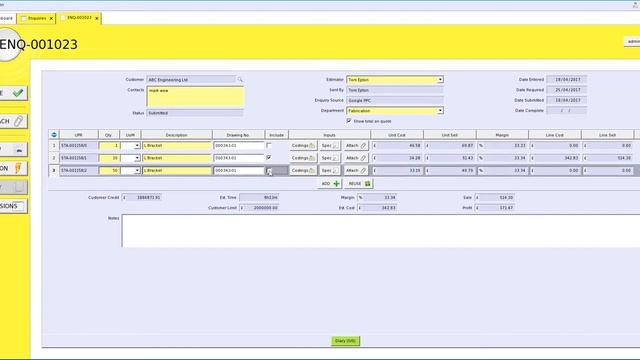Click the blue round icon in the table header corner
The image size is (640, 360).
pos(54,135)
